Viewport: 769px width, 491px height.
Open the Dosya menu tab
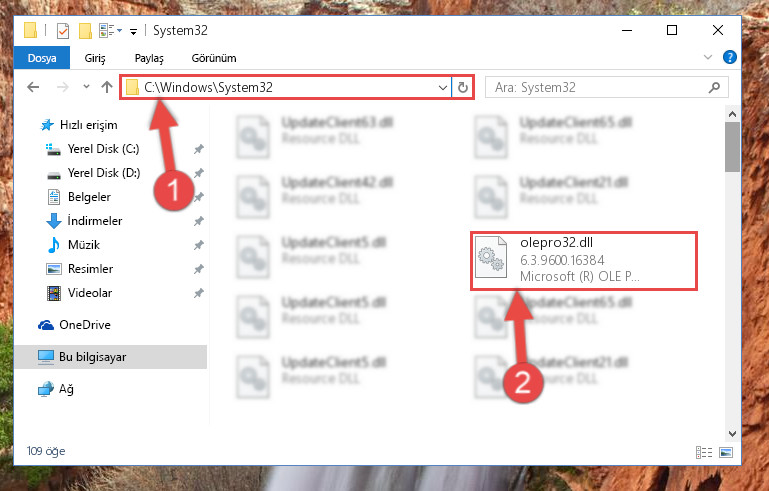(x=42, y=58)
